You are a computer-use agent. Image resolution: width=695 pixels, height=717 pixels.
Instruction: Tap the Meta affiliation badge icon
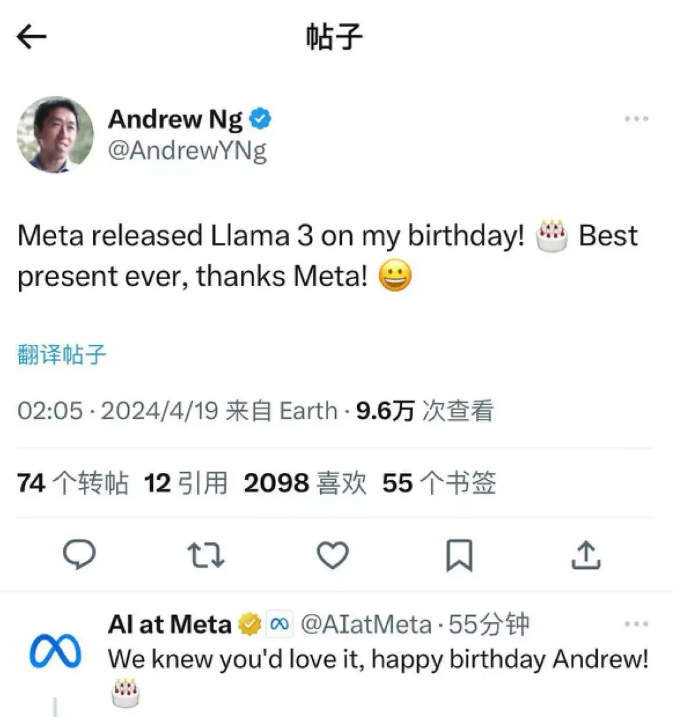(x=279, y=624)
